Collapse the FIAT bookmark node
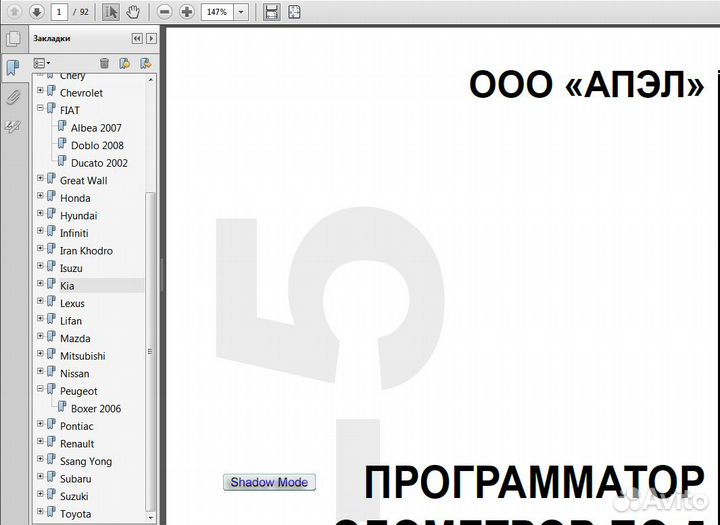The height and width of the screenshot is (525, 720). tap(40, 108)
